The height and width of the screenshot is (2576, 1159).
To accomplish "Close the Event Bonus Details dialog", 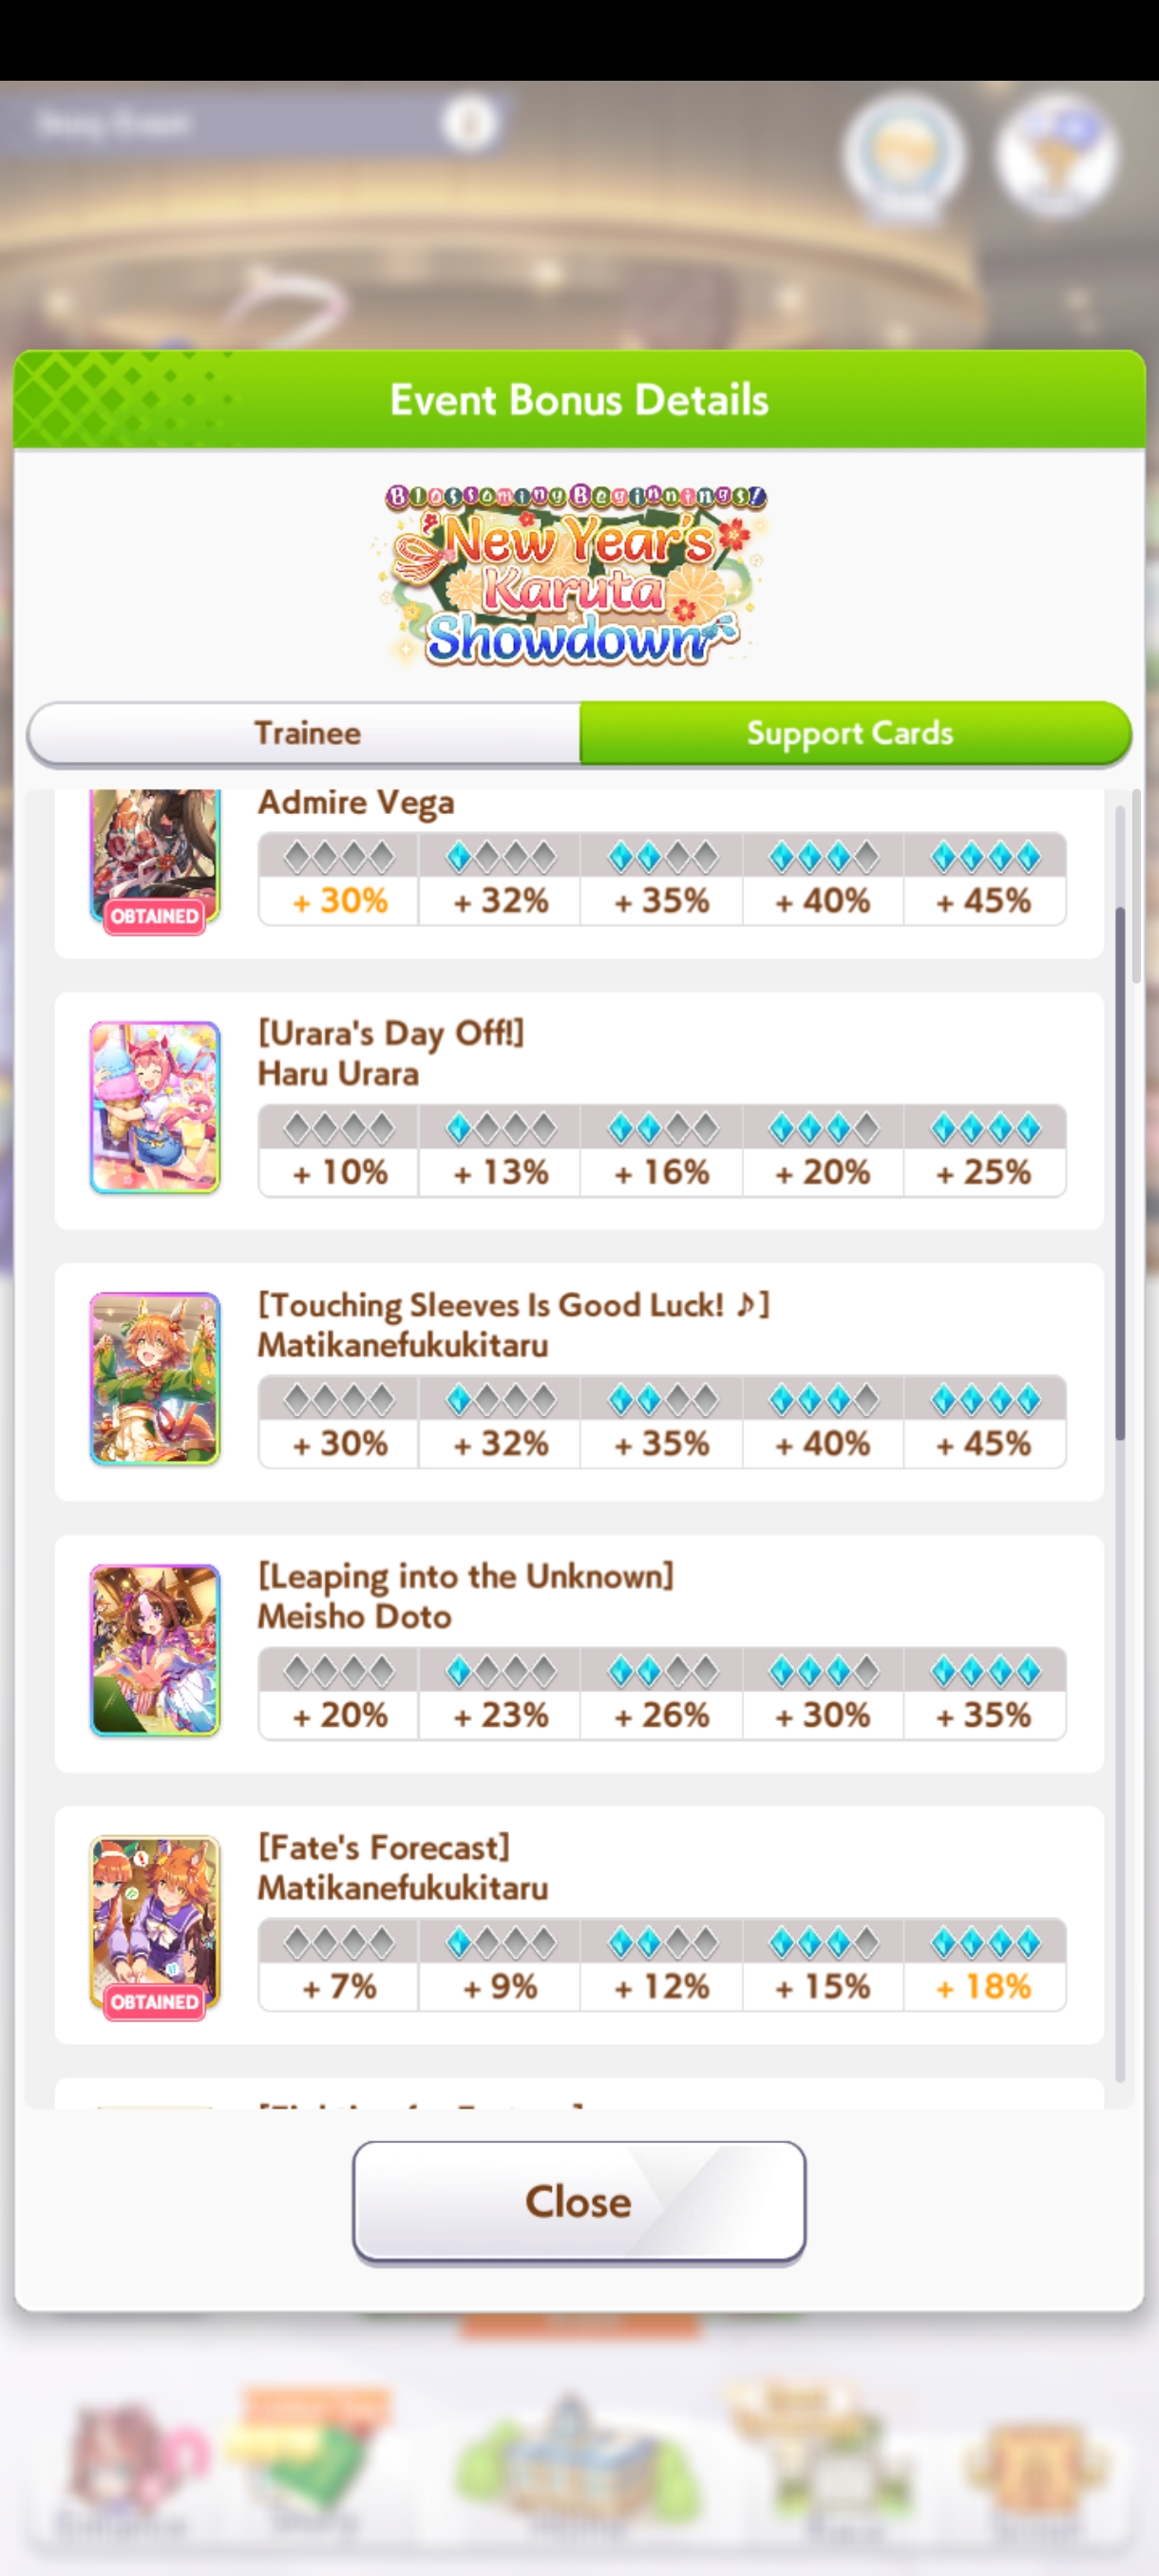I will pyautogui.click(x=579, y=2201).
